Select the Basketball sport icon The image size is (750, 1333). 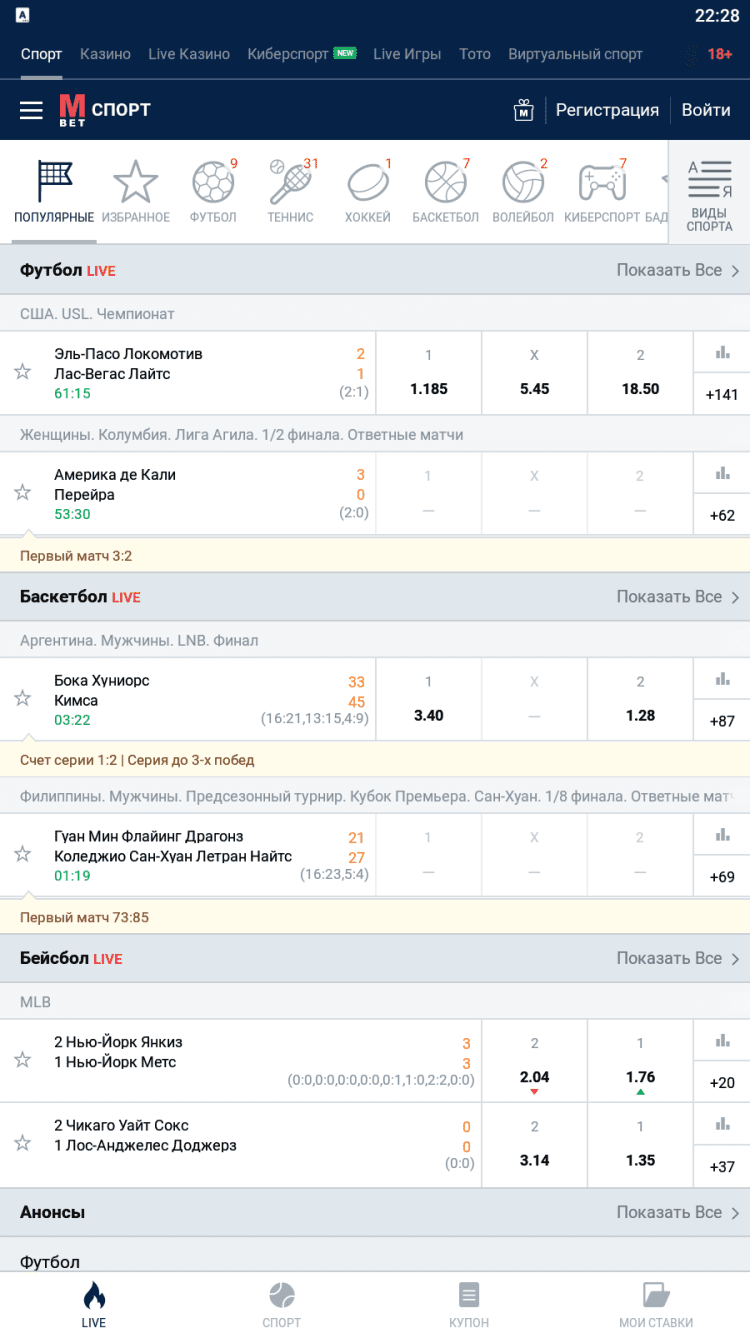pyautogui.click(x=446, y=192)
